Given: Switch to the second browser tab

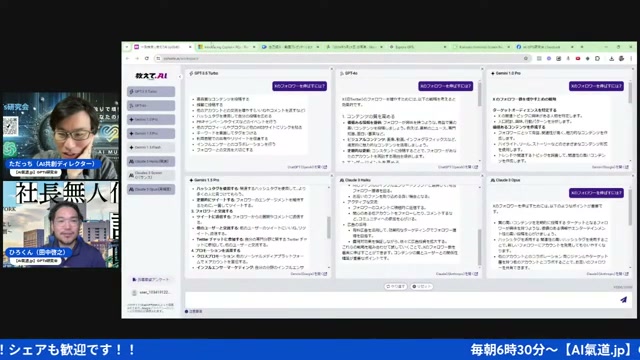Looking at the screenshot, I should click(x=226, y=47).
